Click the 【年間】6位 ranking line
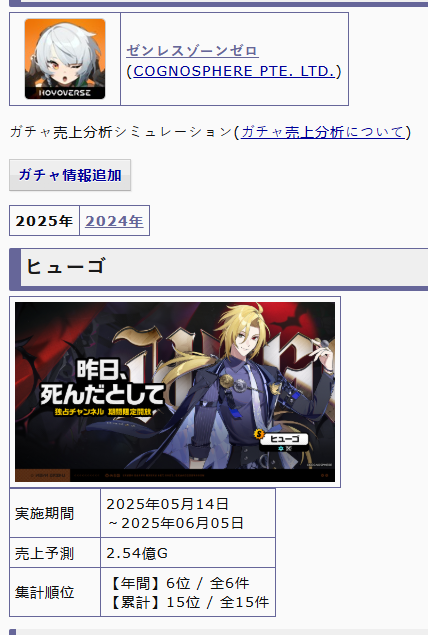The image size is (428, 635). 178,583
